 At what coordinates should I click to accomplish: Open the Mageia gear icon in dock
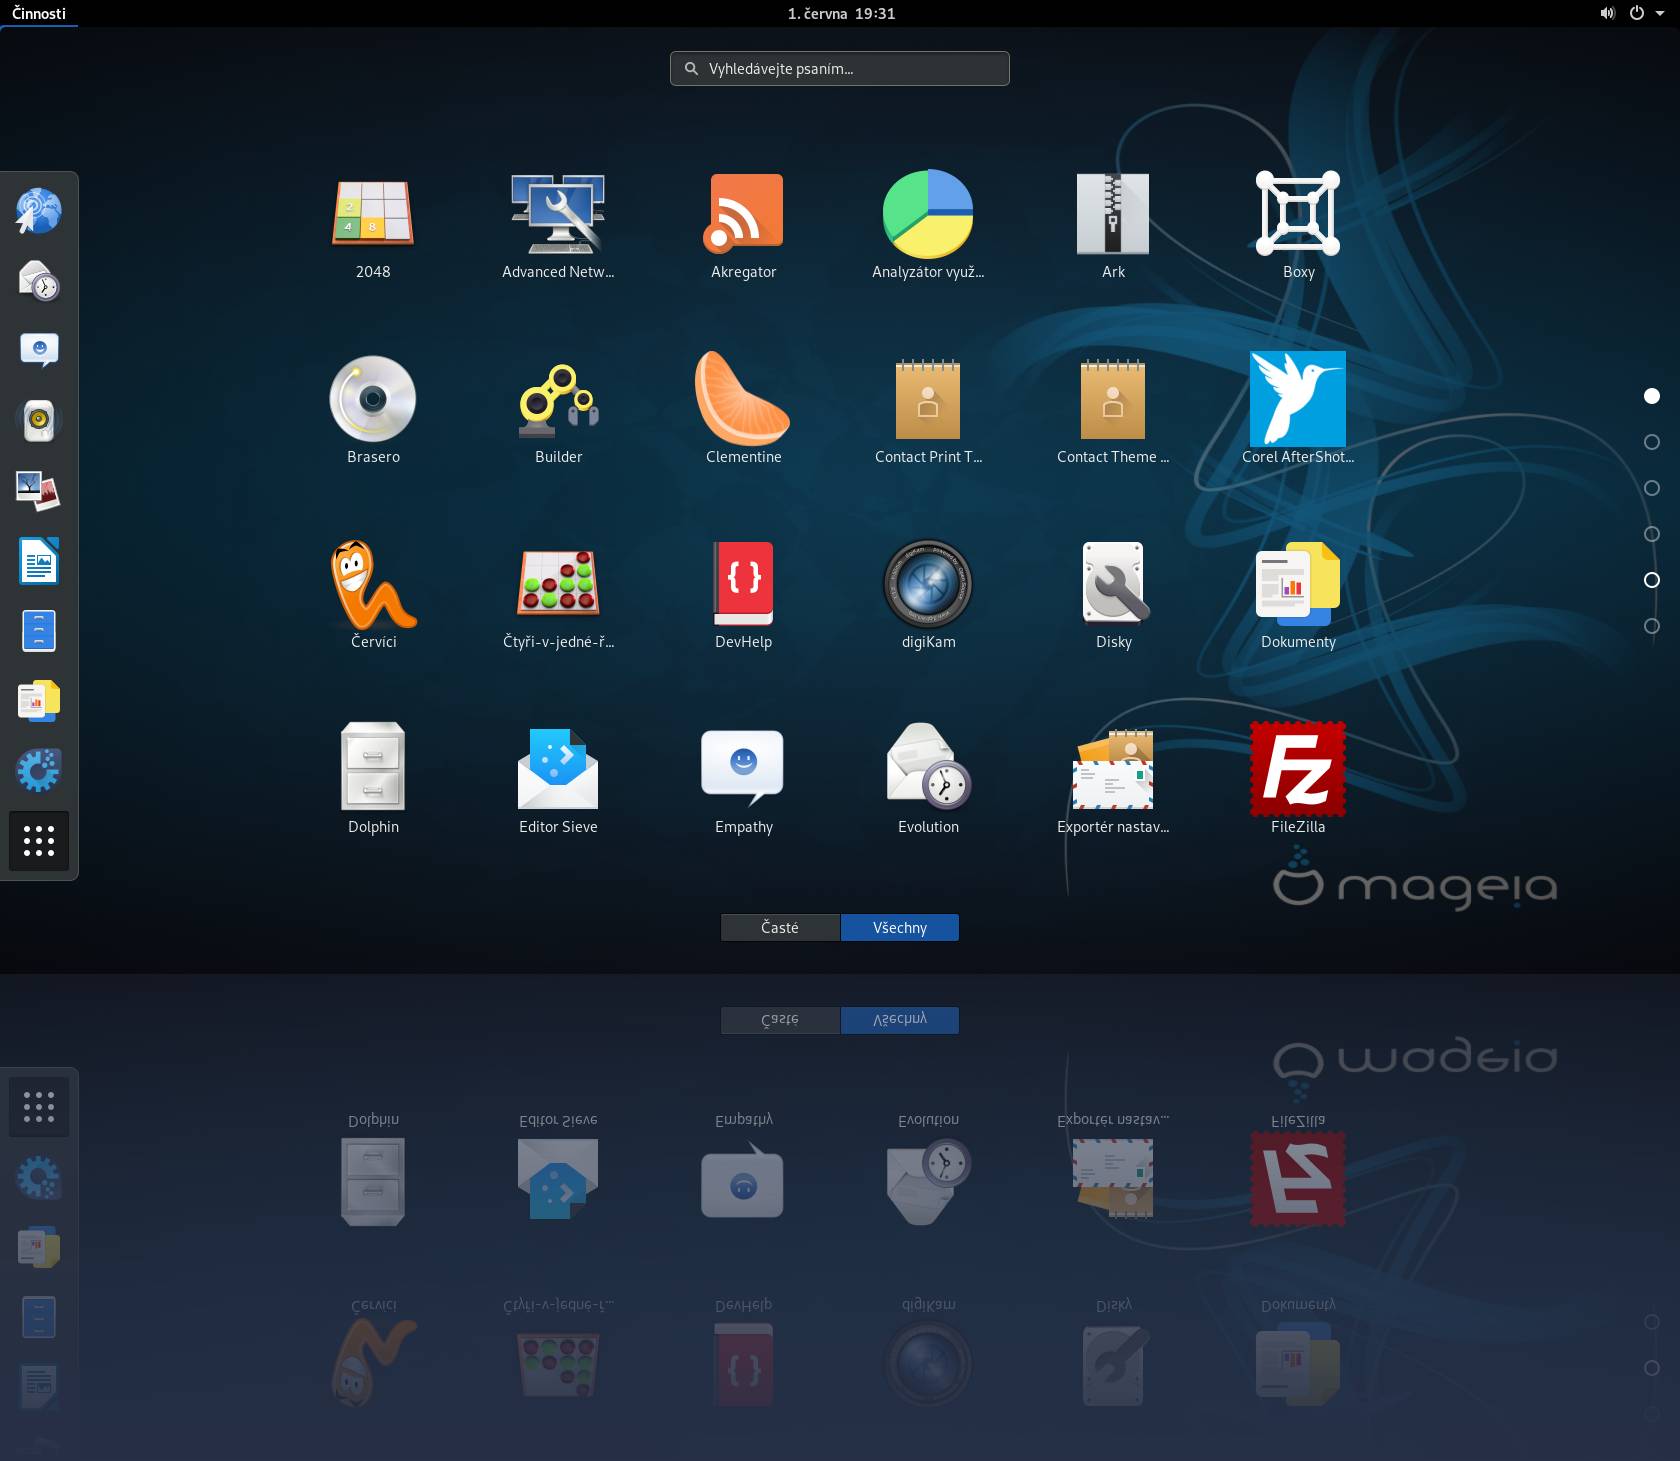[39, 771]
